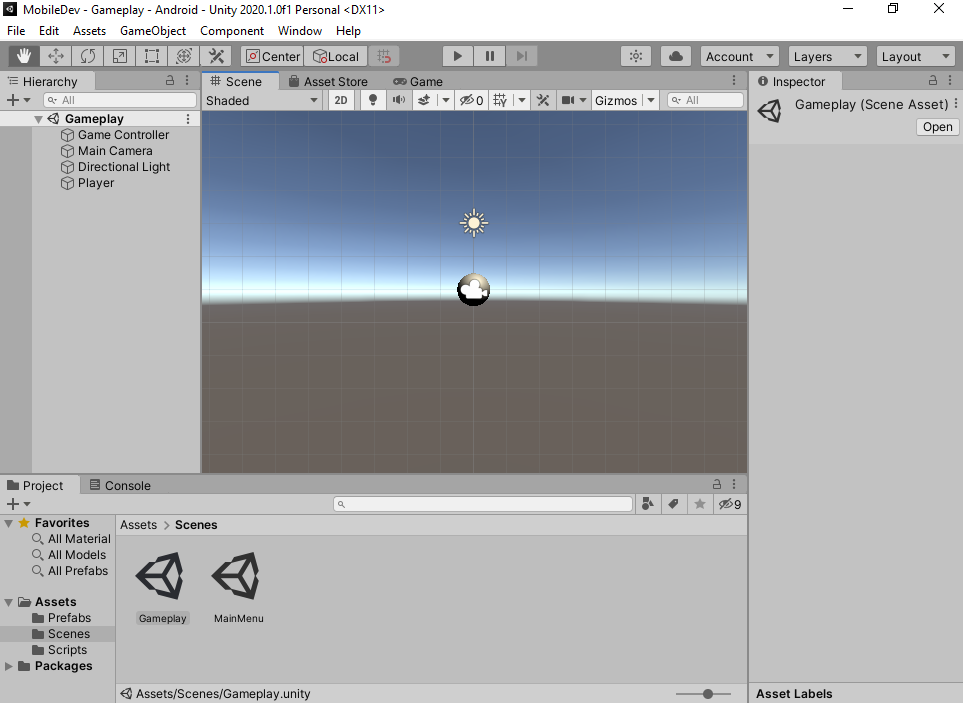The image size is (963, 703).
Task: Switch to the Asset Store tab
Action: coord(328,82)
